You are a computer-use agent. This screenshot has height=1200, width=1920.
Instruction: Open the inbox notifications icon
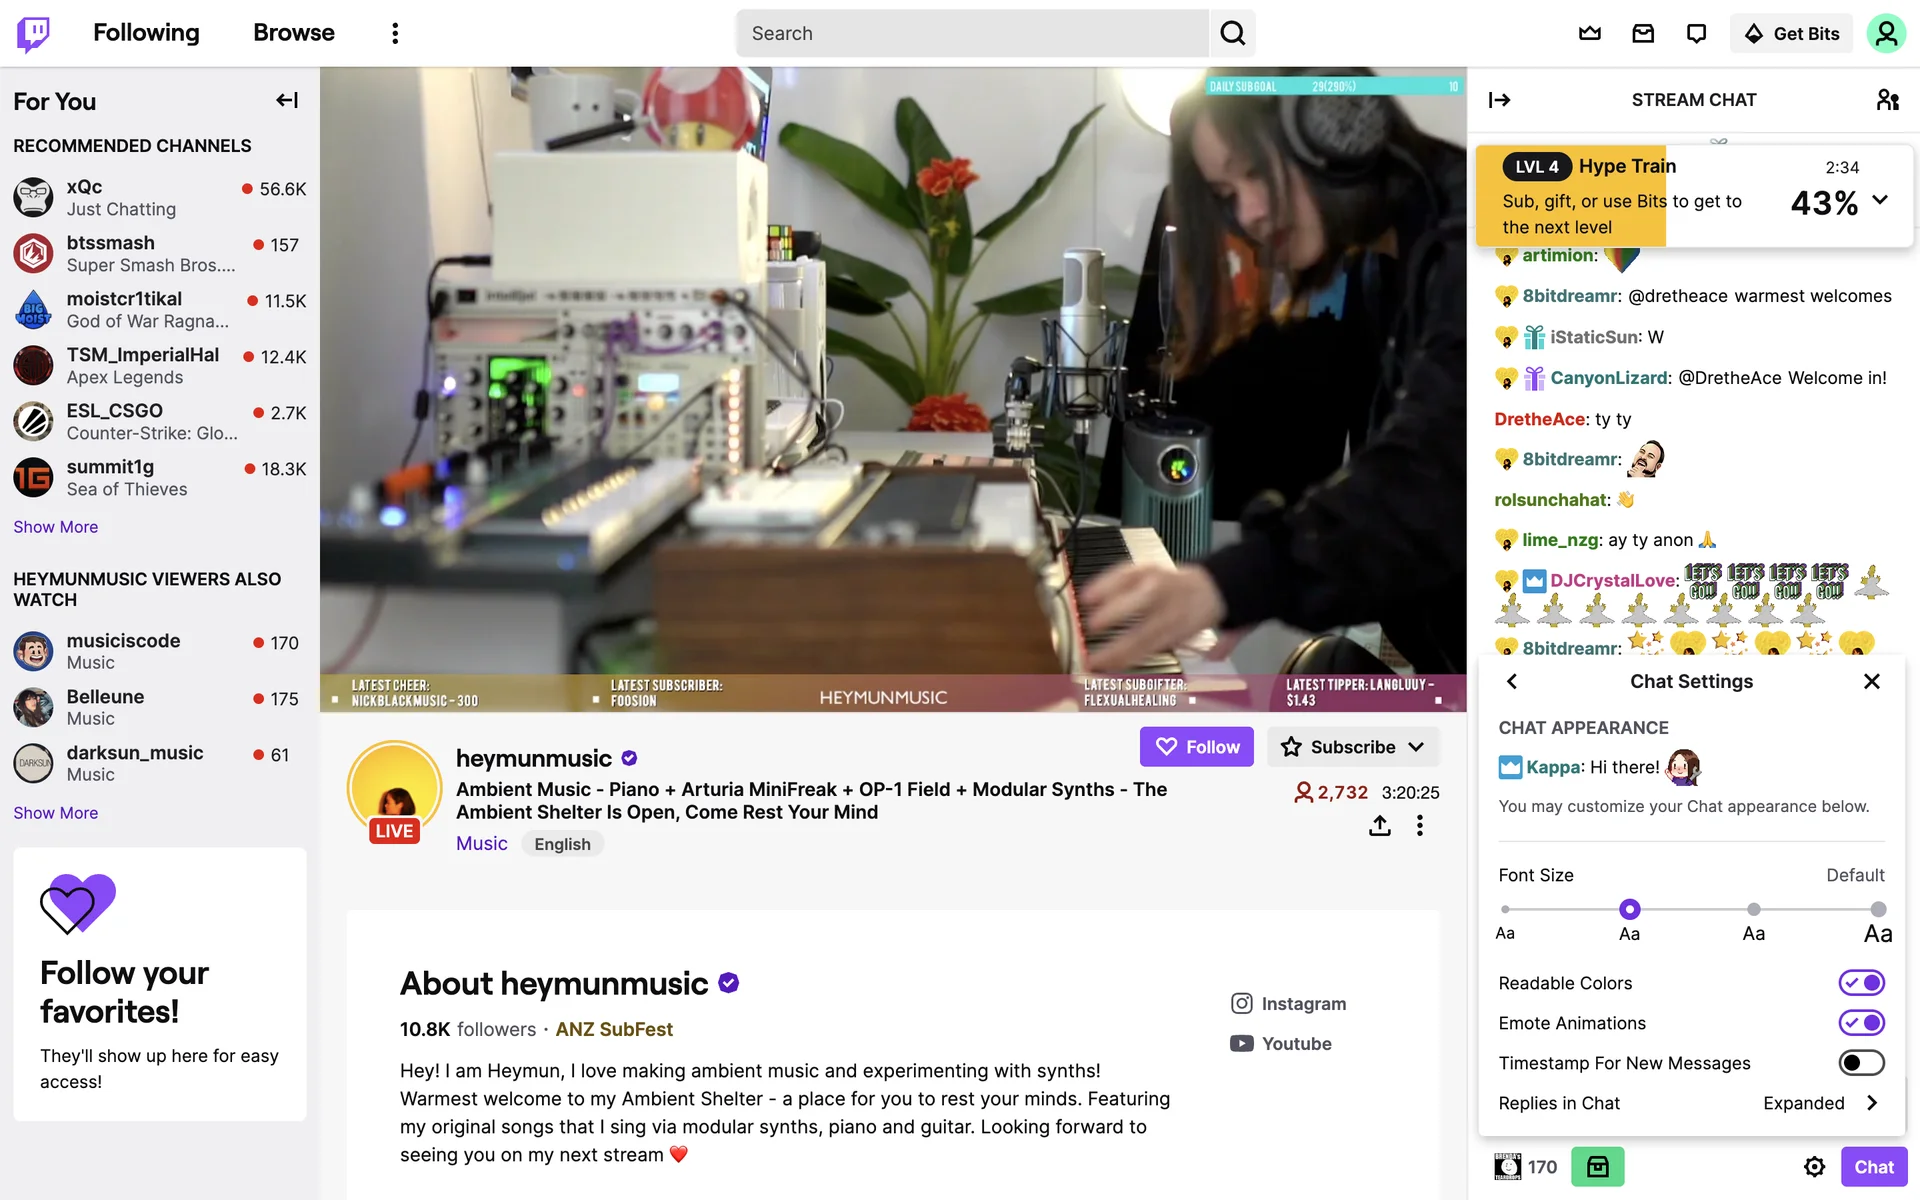pyautogui.click(x=1643, y=33)
